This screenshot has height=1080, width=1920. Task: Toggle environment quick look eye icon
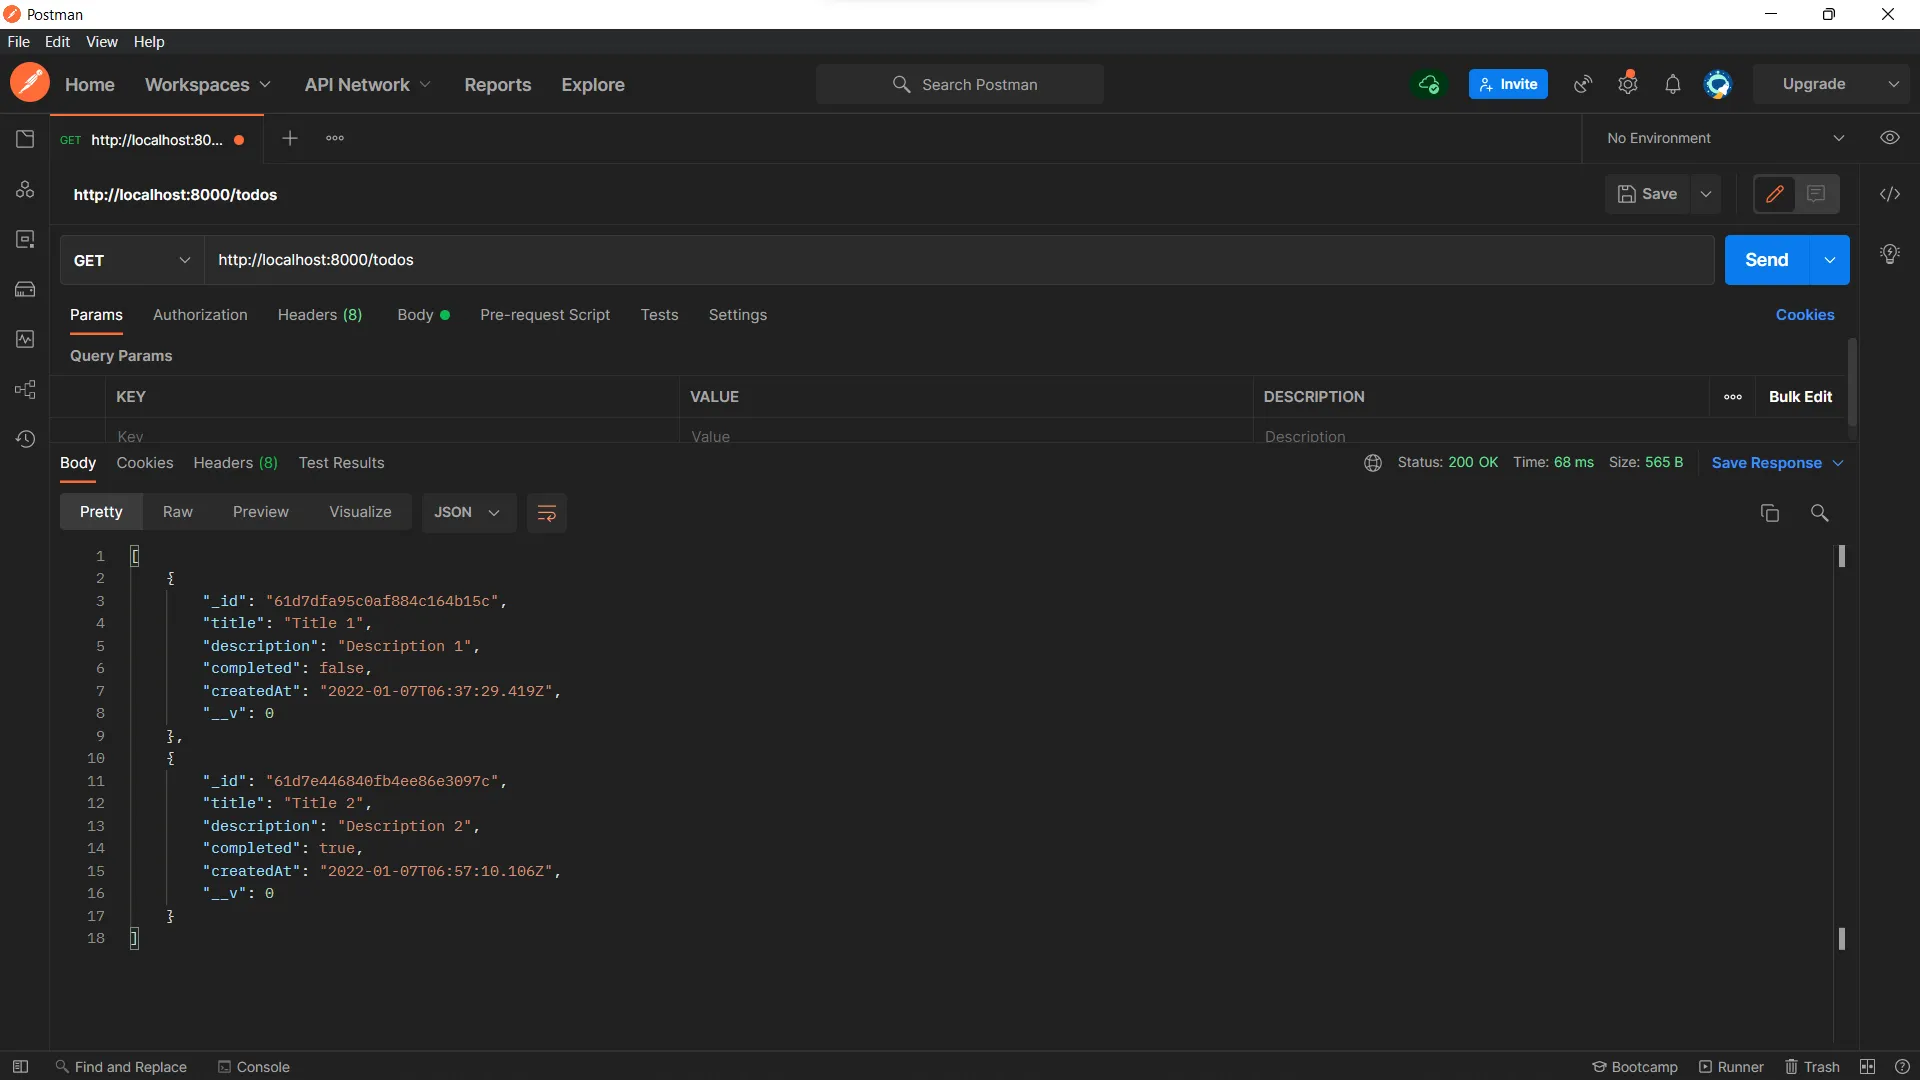click(1890, 138)
